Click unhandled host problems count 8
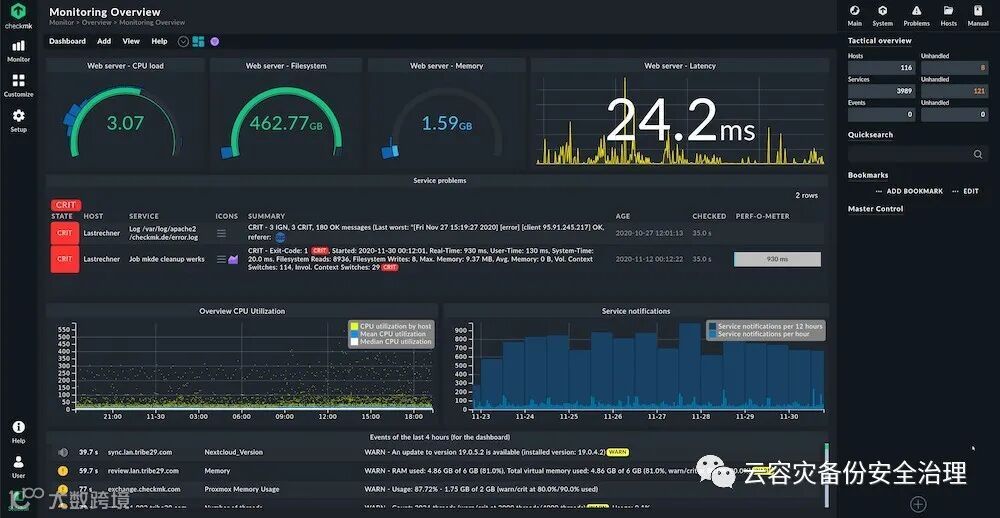This screenshot has height=518, width=1000. coord(955,68)
